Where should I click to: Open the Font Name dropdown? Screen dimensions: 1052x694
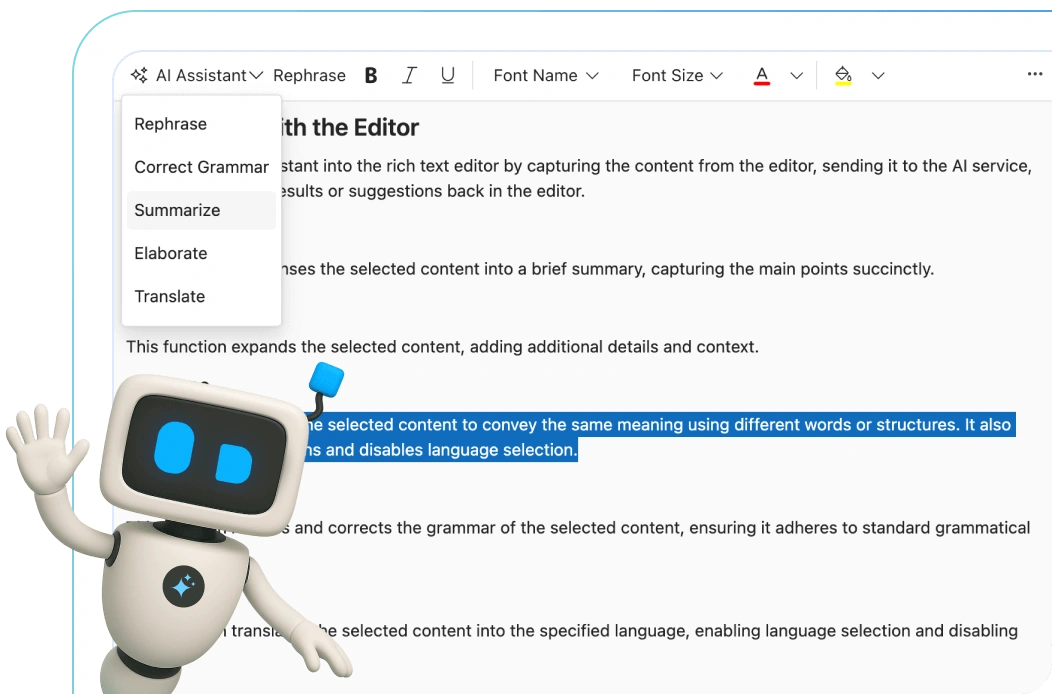(545, 74)
